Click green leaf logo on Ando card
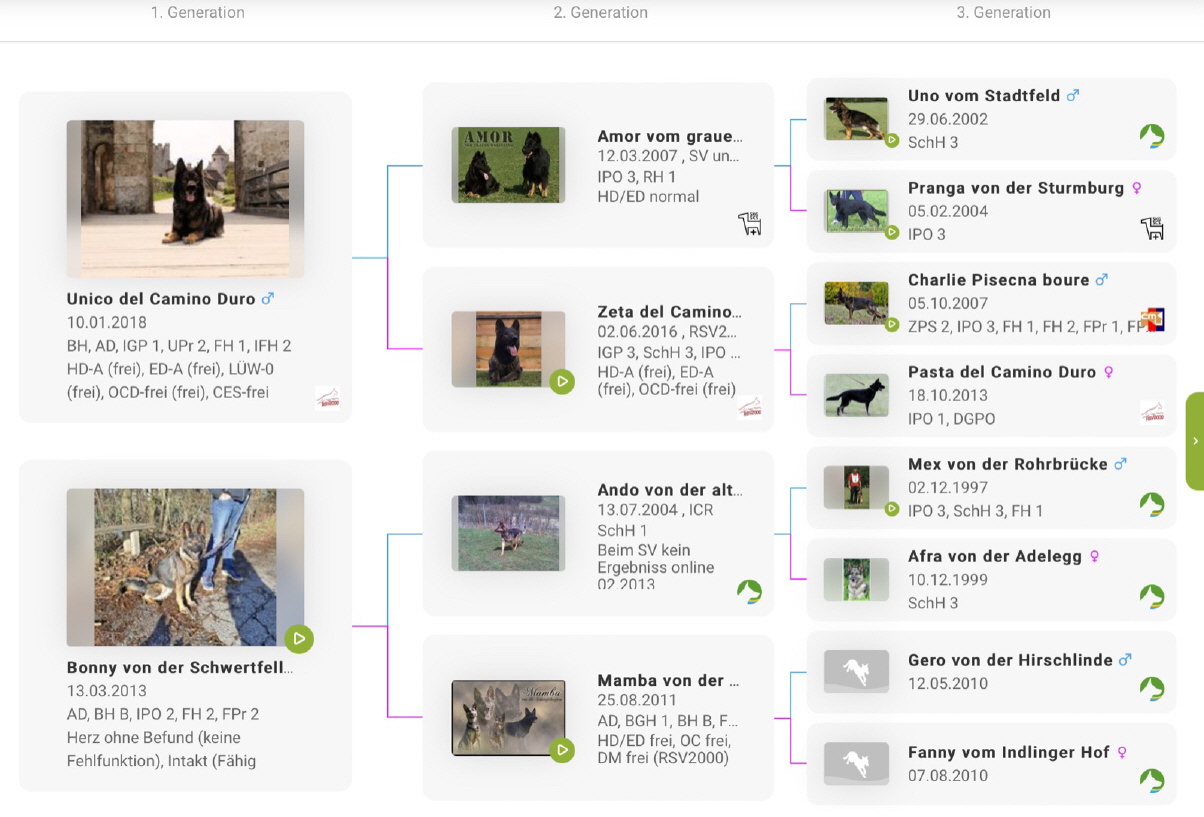 [749, 592]
